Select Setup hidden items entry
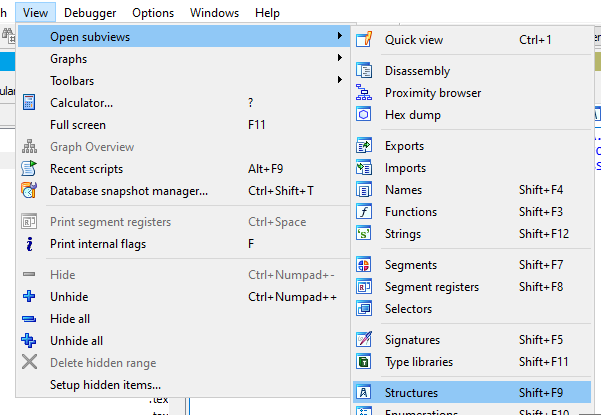 pos(105,385)
